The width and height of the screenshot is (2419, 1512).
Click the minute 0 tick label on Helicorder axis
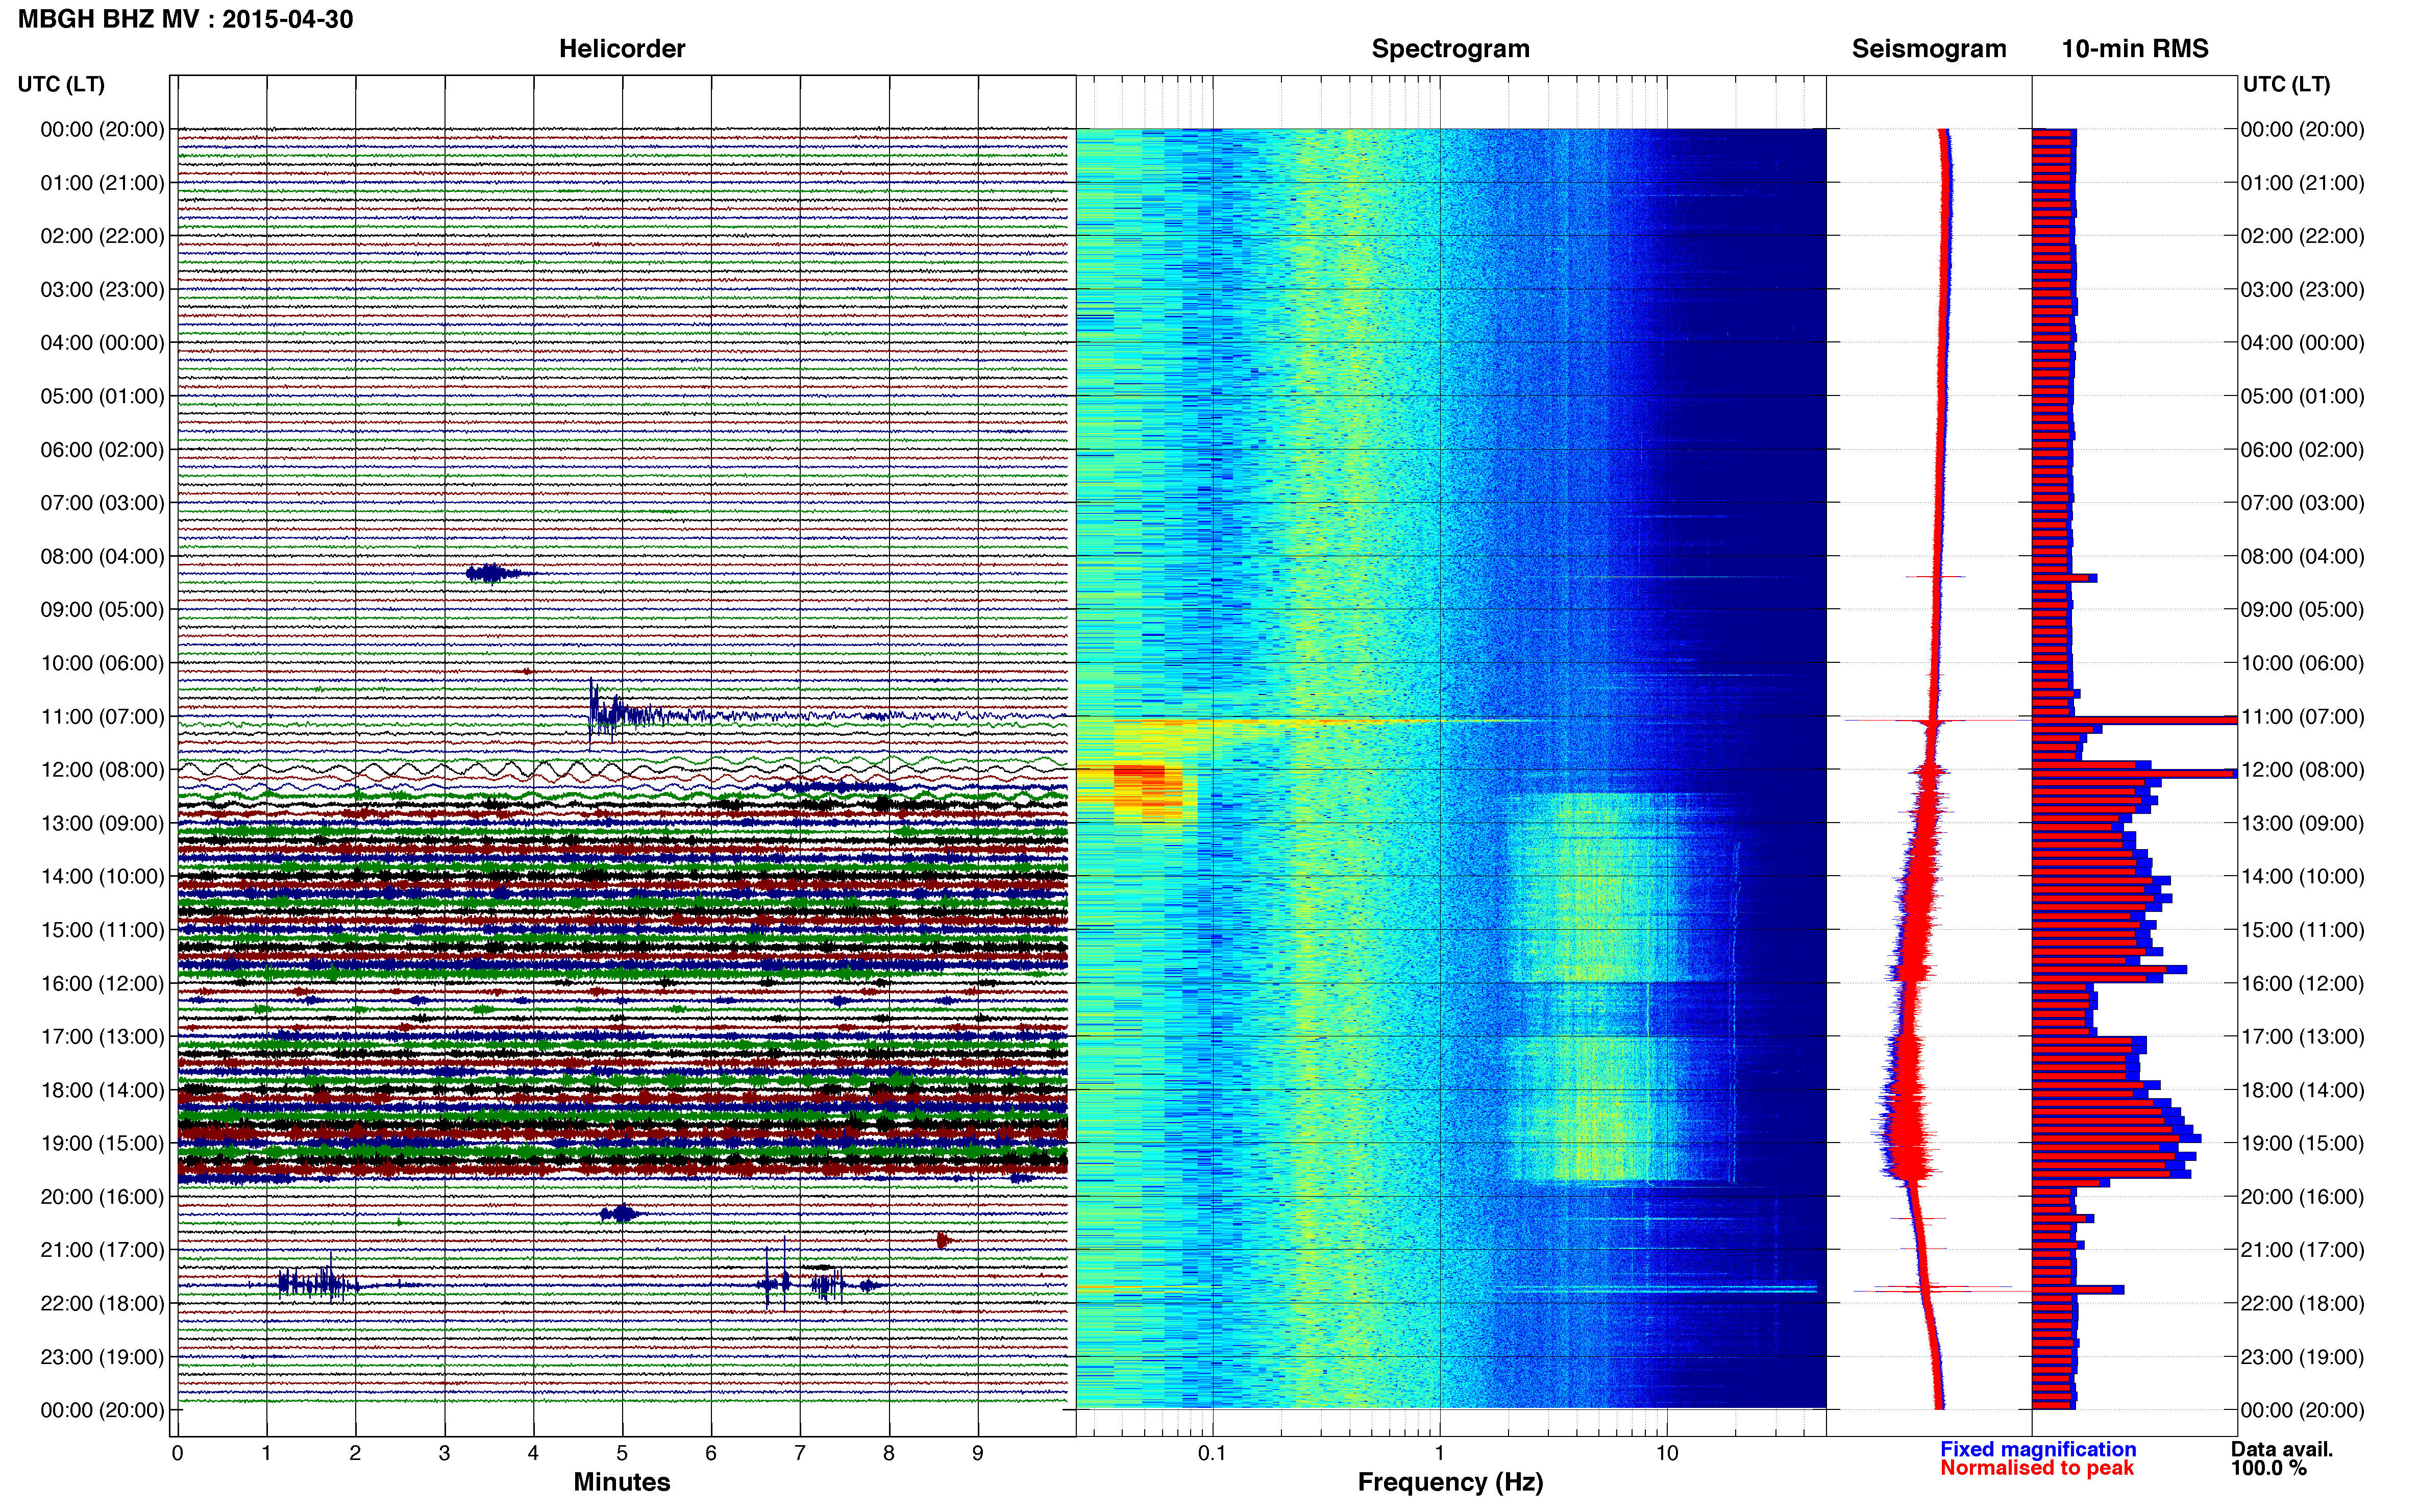177,1453
